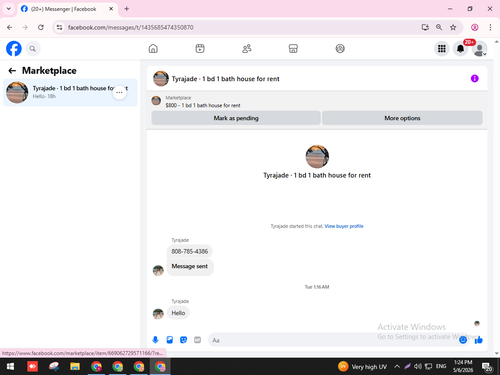Click the install app icon in address bar

point(425,27)
